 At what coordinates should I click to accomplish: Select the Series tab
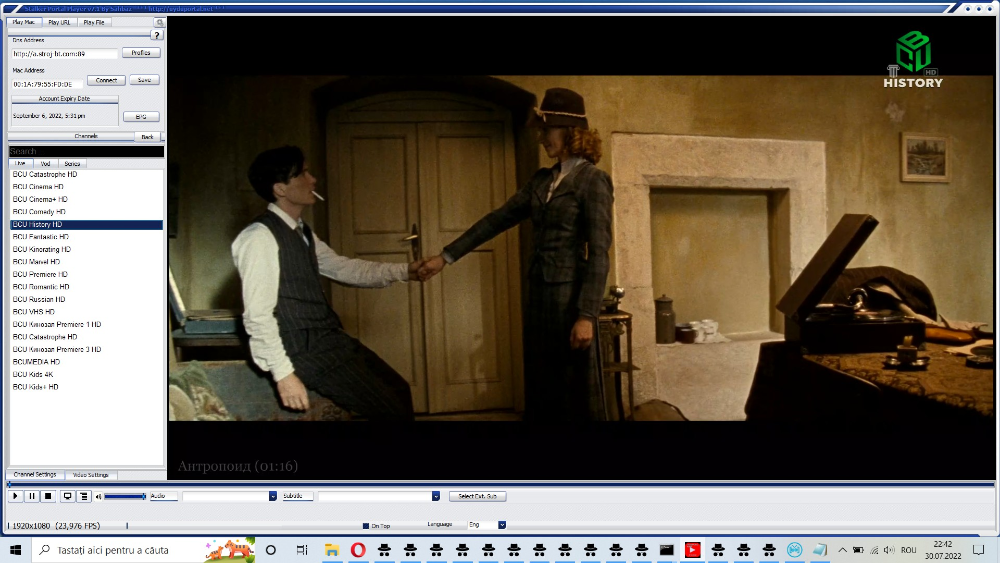(72, 163)
